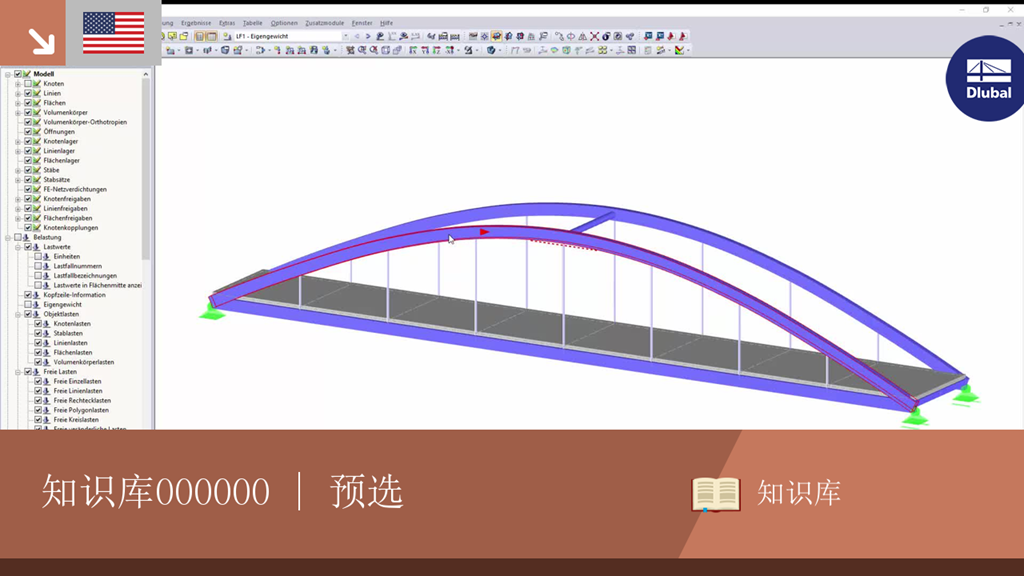Collapse the Belastung tree node

8,238
